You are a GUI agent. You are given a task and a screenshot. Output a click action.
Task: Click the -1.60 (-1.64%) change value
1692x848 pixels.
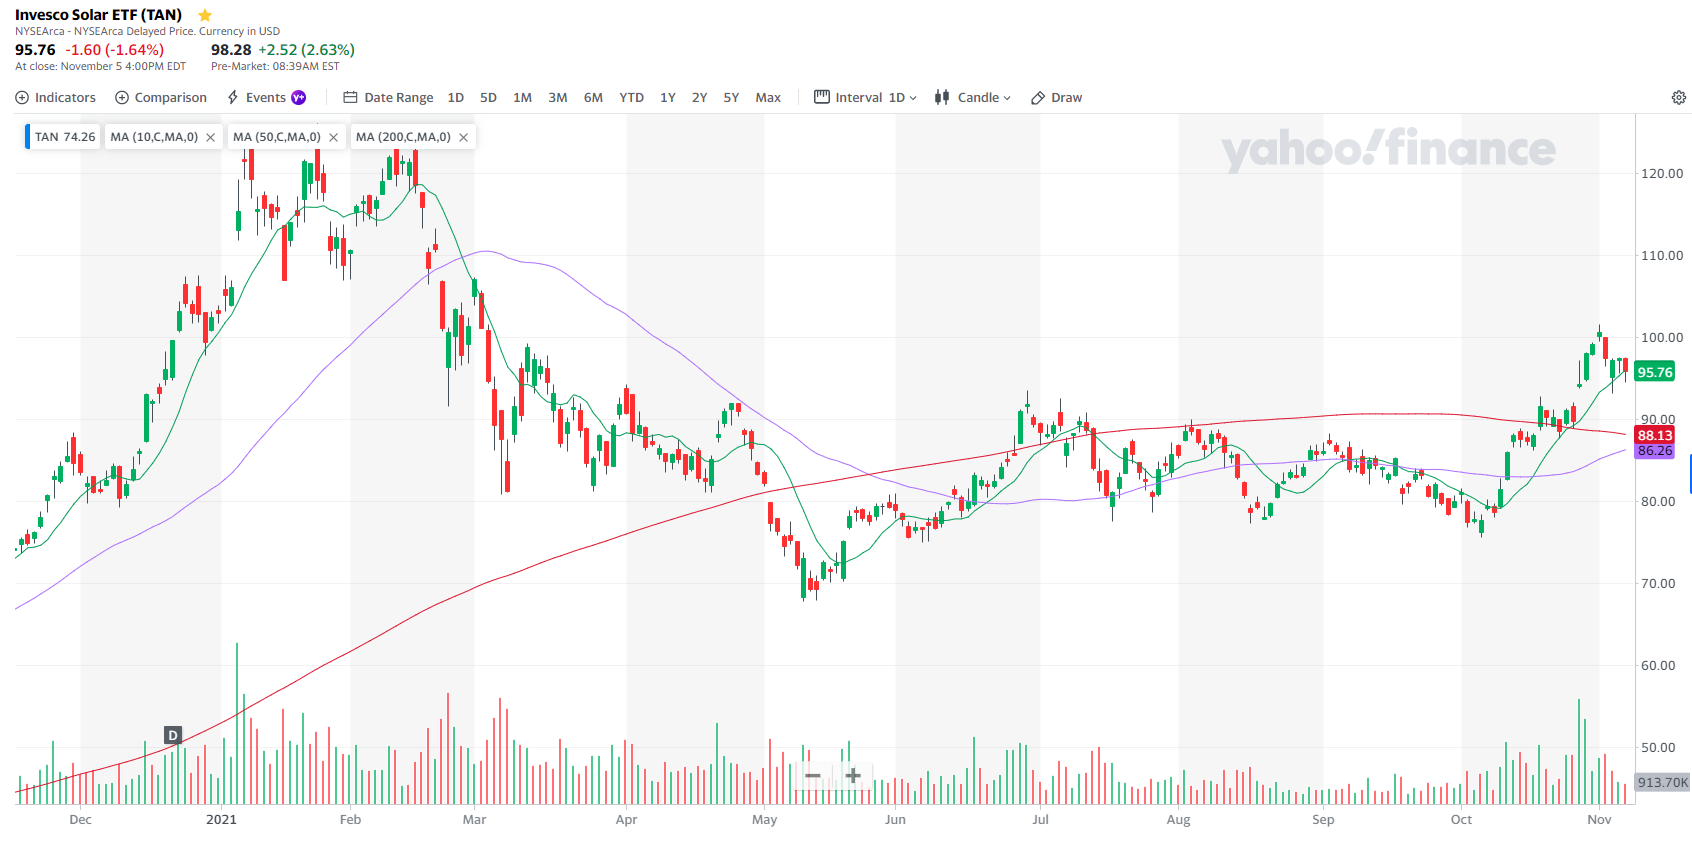(115, 50)
